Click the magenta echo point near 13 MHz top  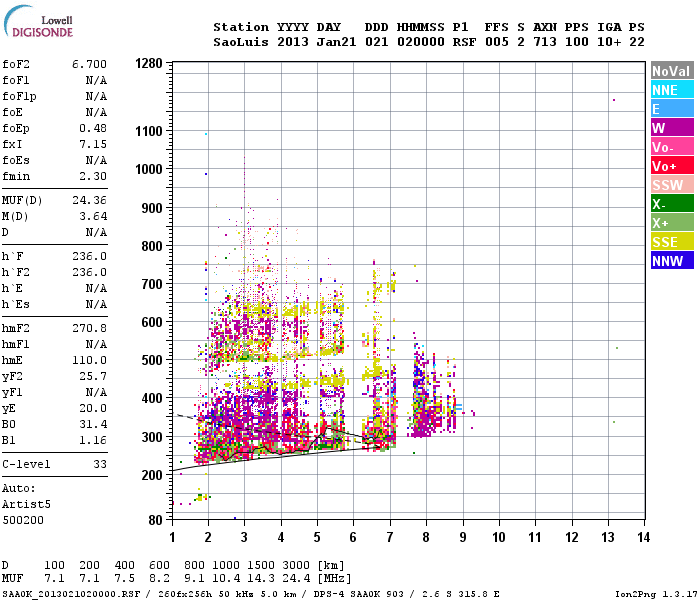pyautogui.click(x=614, y=100)
